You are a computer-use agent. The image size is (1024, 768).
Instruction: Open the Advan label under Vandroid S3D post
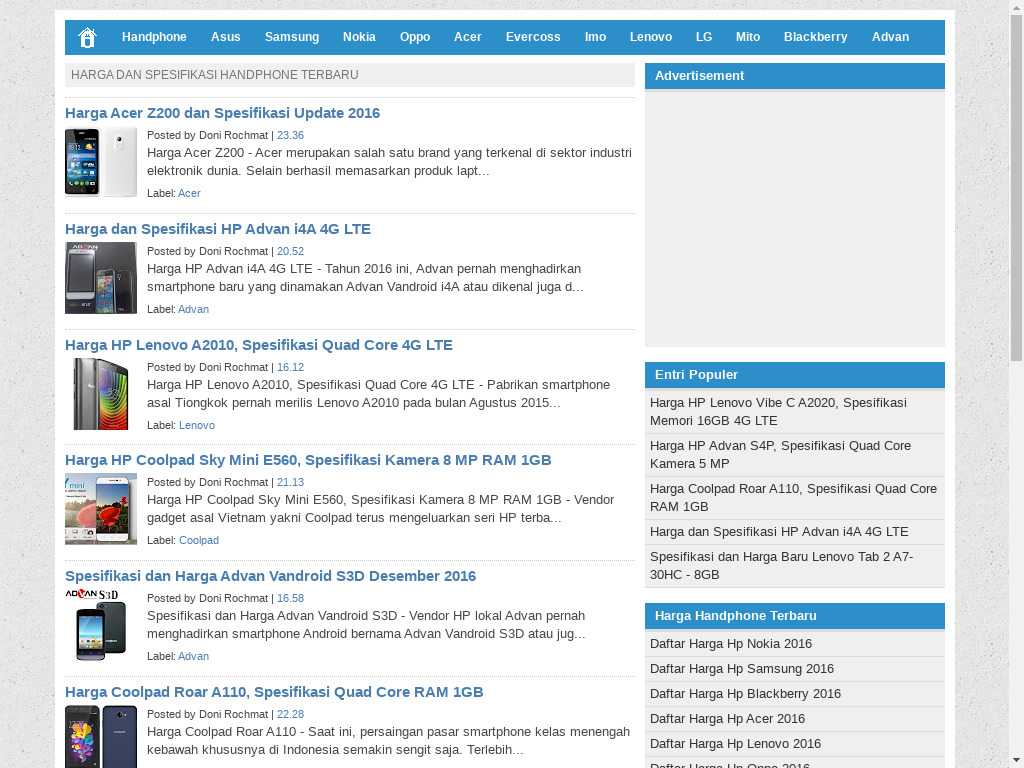pos(193,656)
